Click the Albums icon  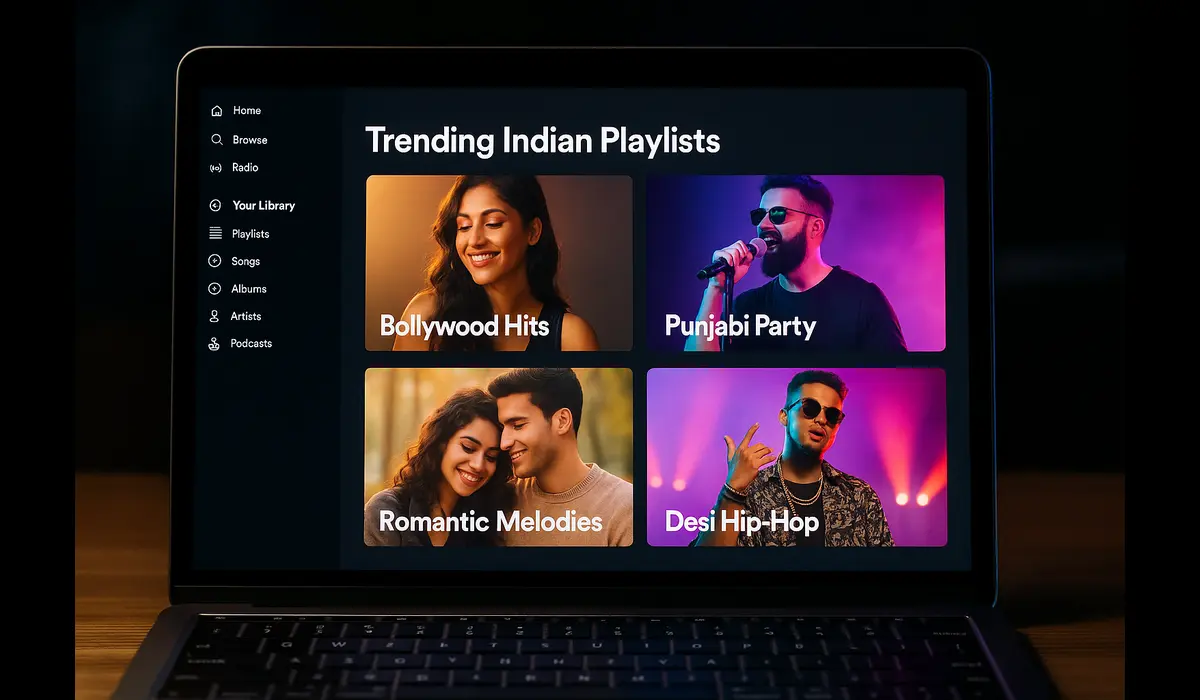[216, 288]
